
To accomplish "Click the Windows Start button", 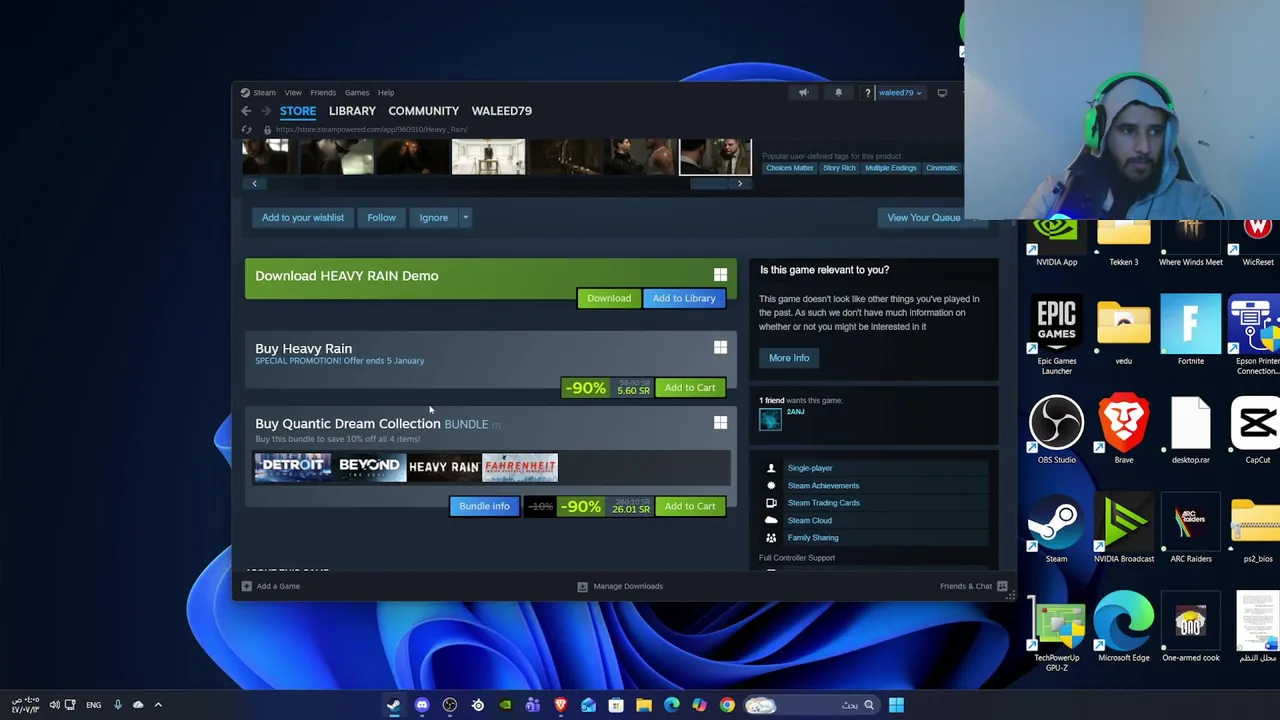I will click(x=896, y=705).
